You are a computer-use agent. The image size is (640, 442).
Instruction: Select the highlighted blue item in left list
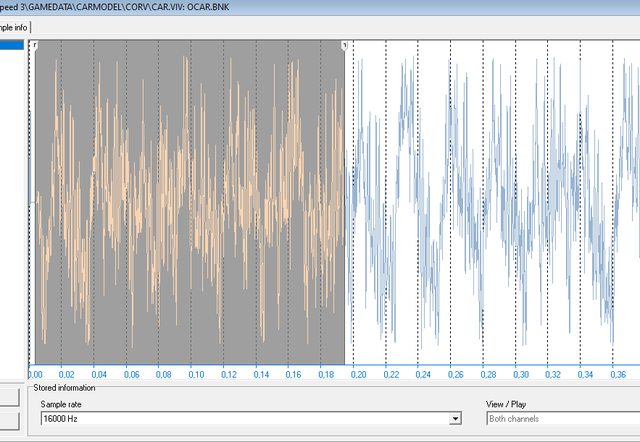click(x=12, y=45)
